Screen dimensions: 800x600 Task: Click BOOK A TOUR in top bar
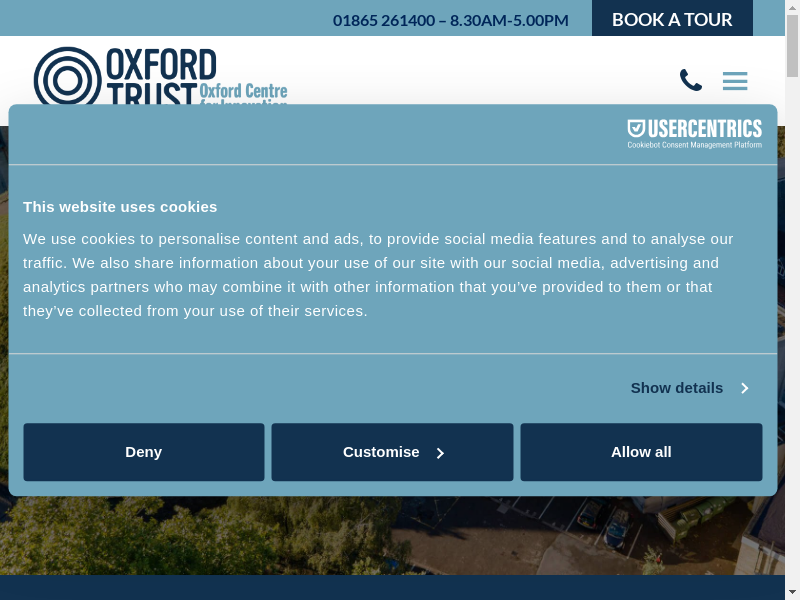672,19
